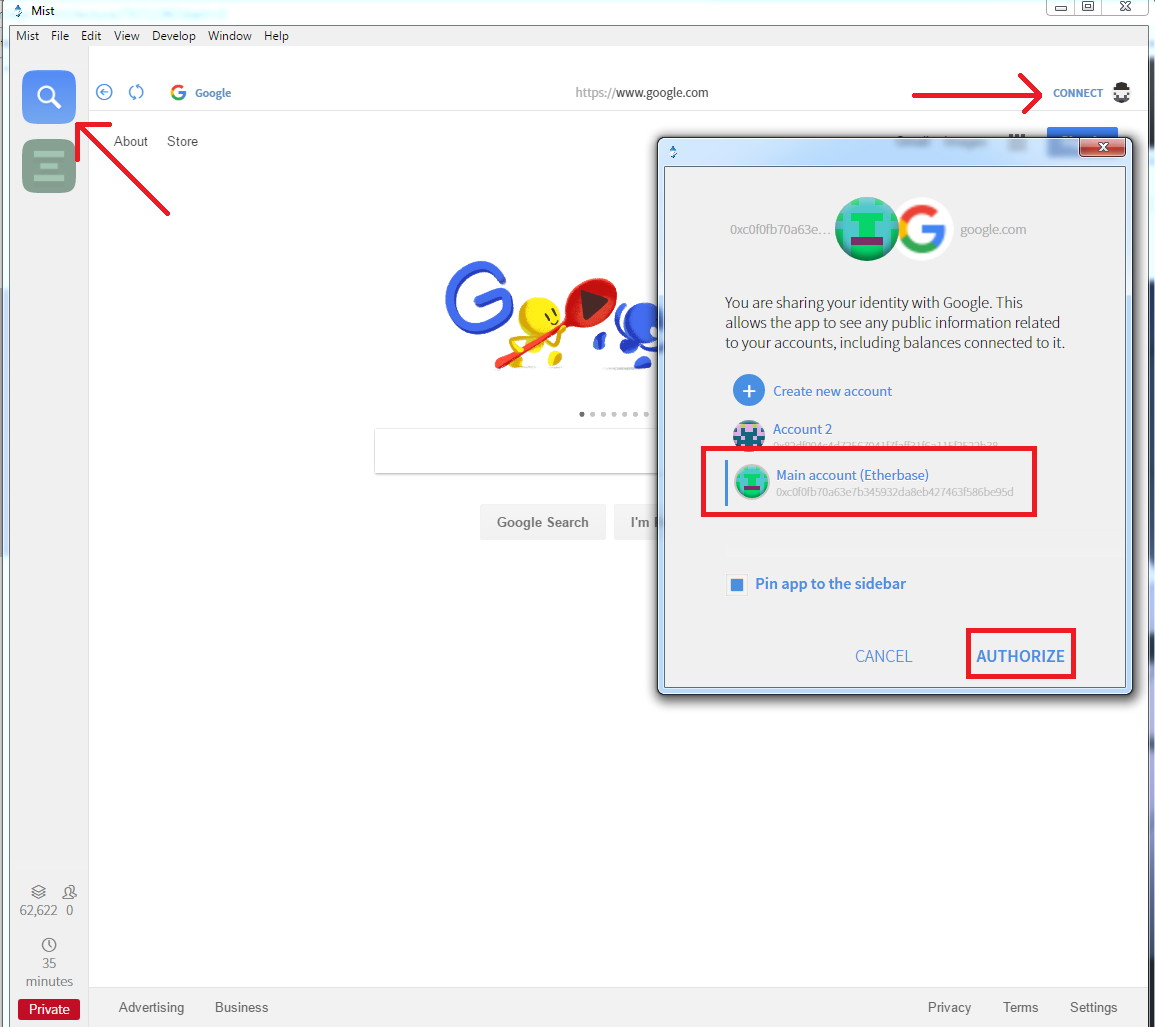The height and width of the screenshot is (1027, 1155).
Task: Open the About link
Action: click(130, 141)
